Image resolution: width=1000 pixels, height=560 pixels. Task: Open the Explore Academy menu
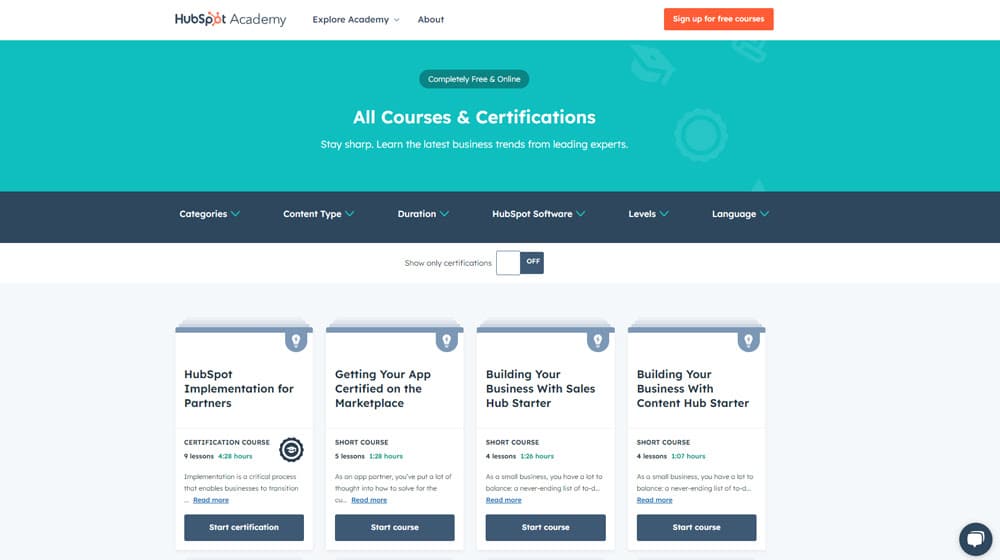point(356,19)
